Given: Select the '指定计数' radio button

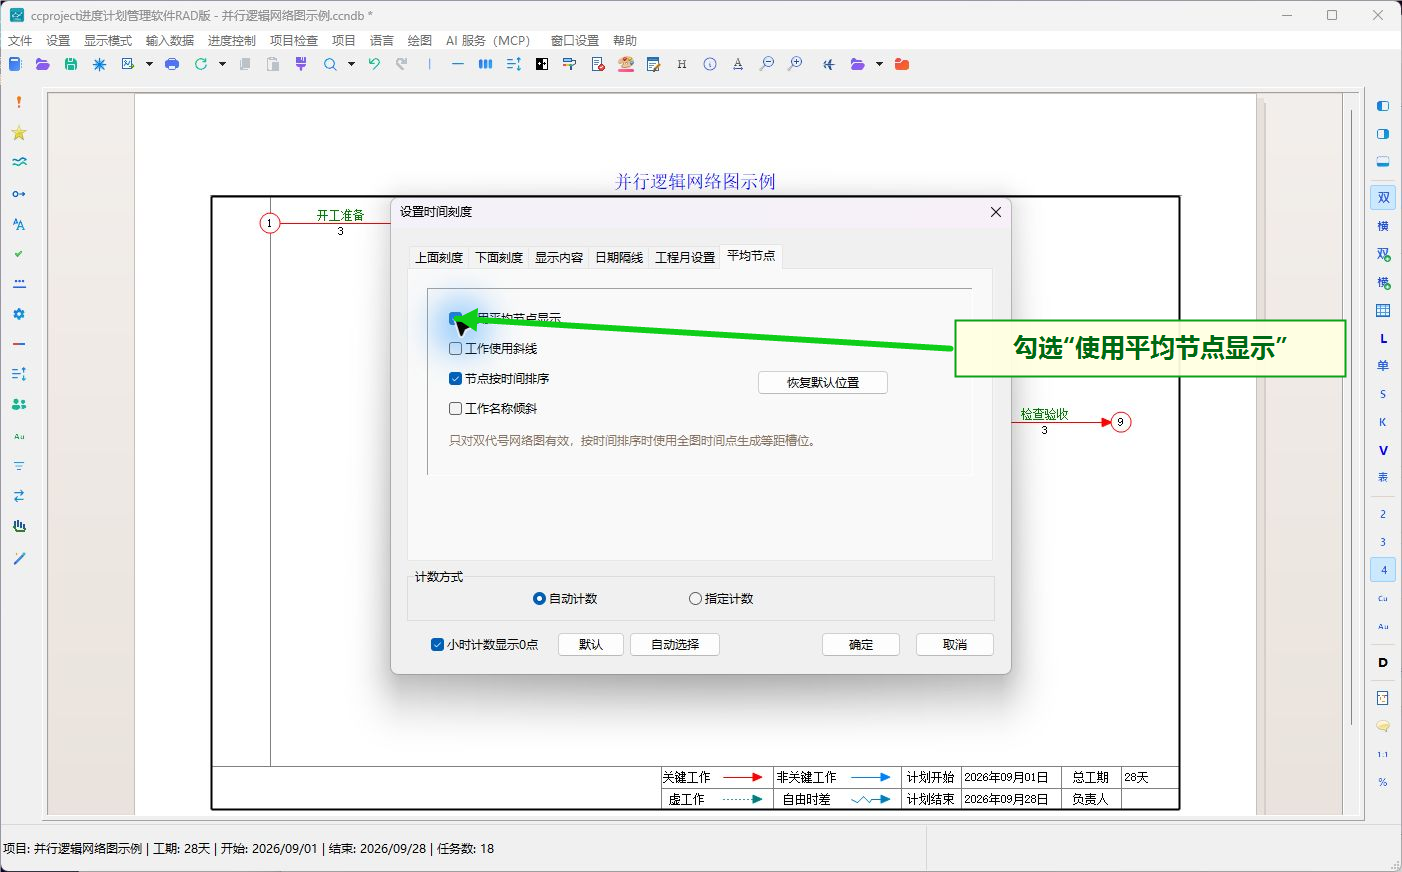Looking at the screenshot, I should tap(695, 598).
